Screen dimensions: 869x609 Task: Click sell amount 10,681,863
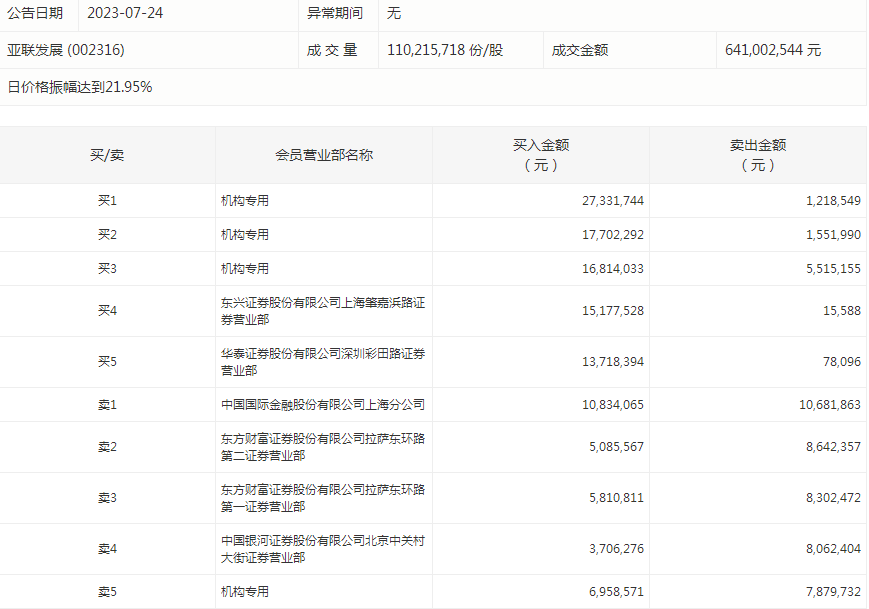(x=830, y=405)
